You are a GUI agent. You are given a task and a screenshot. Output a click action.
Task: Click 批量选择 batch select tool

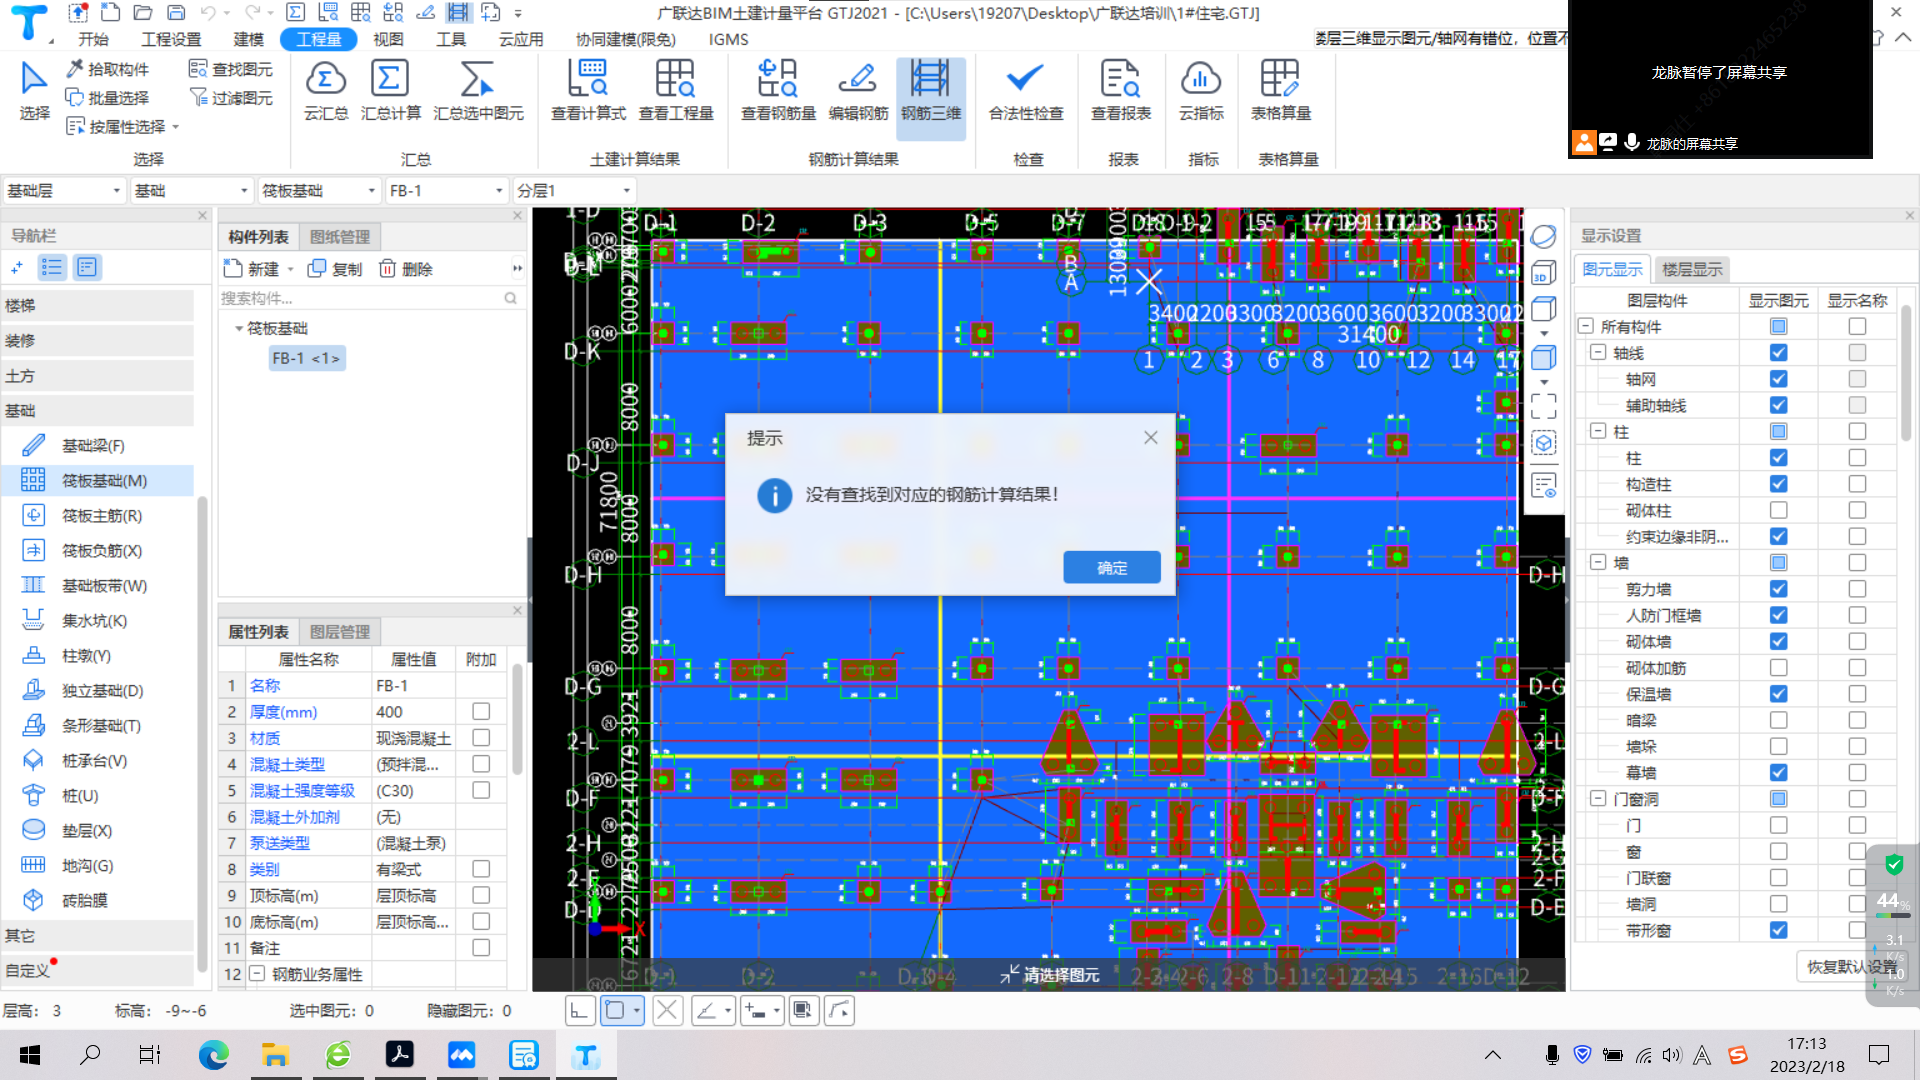point(108,97)
